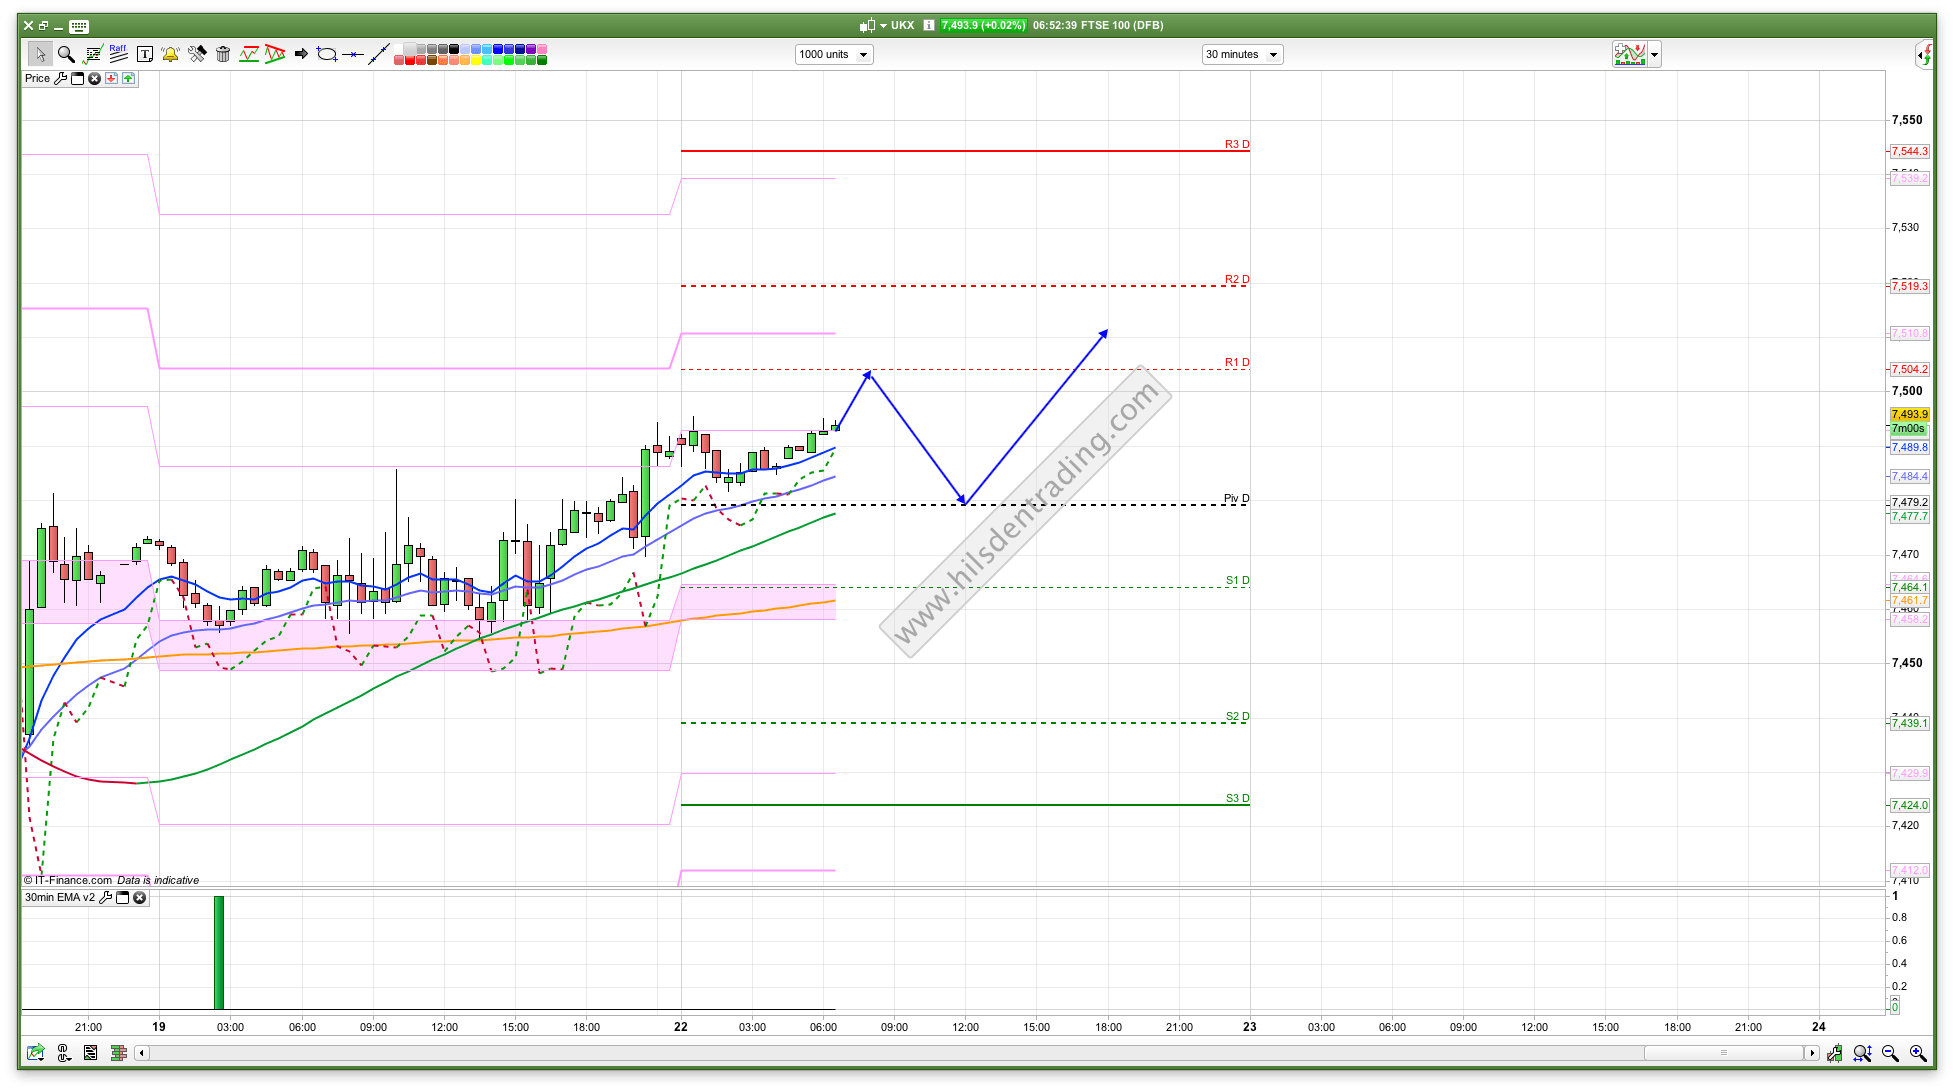Screen dimensions: 1954x1091
Task: Select the magnifying glass zoom tool
Action: click(66, 54)
